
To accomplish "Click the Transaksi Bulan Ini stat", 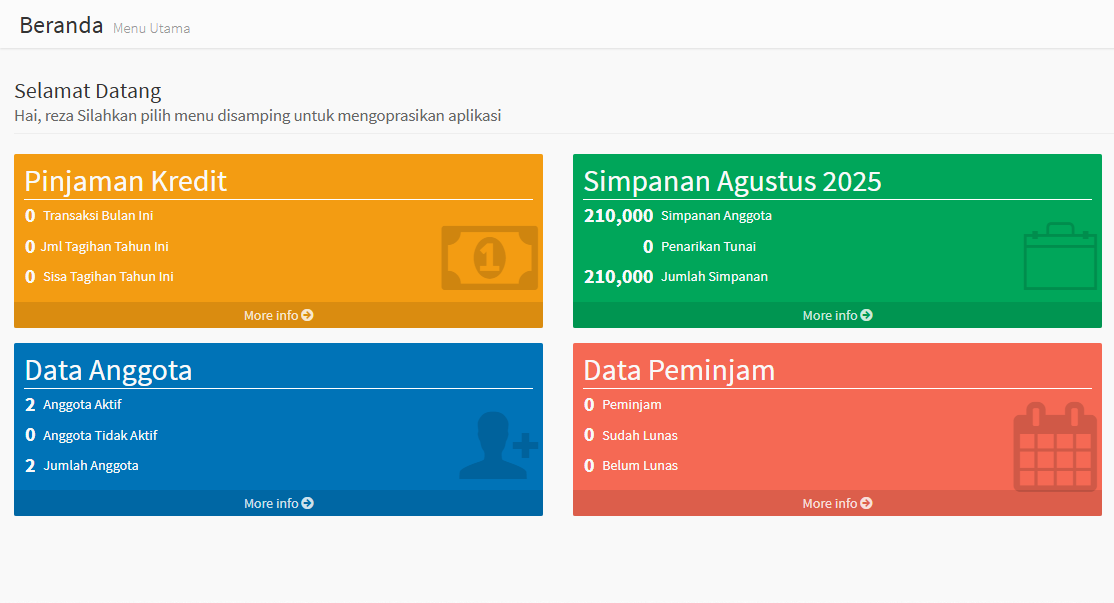I will (98, 215).
